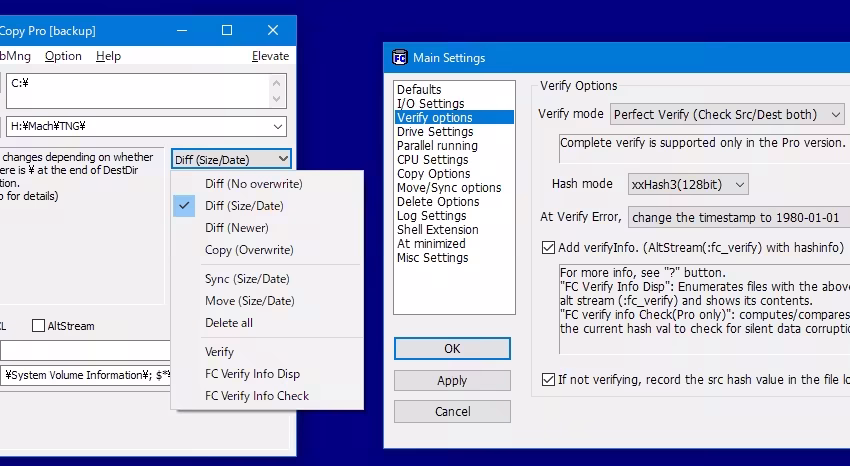Open Parallel running category

point(454,146)
